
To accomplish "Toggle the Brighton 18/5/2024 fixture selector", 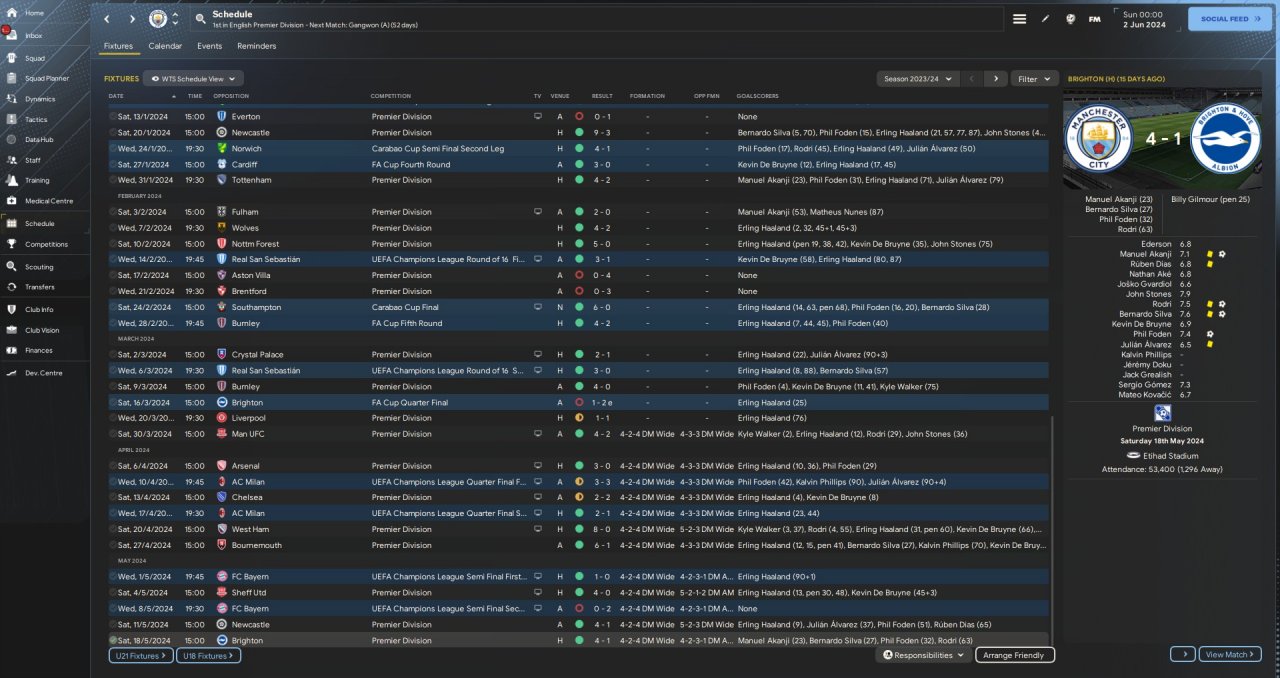I will point(113,640).
